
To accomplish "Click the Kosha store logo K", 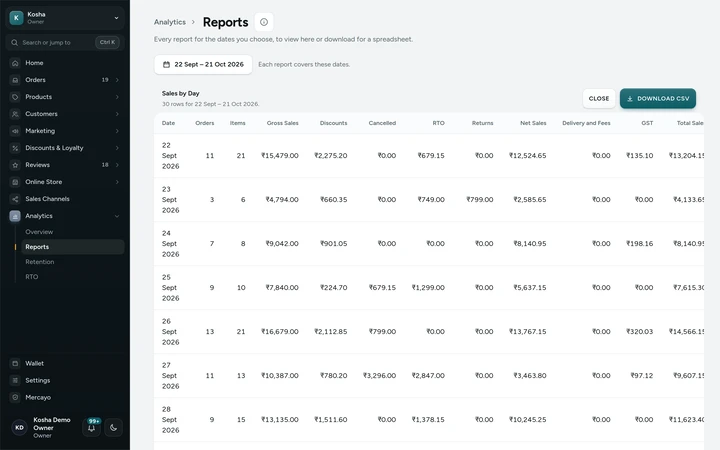I will (17, 18).
